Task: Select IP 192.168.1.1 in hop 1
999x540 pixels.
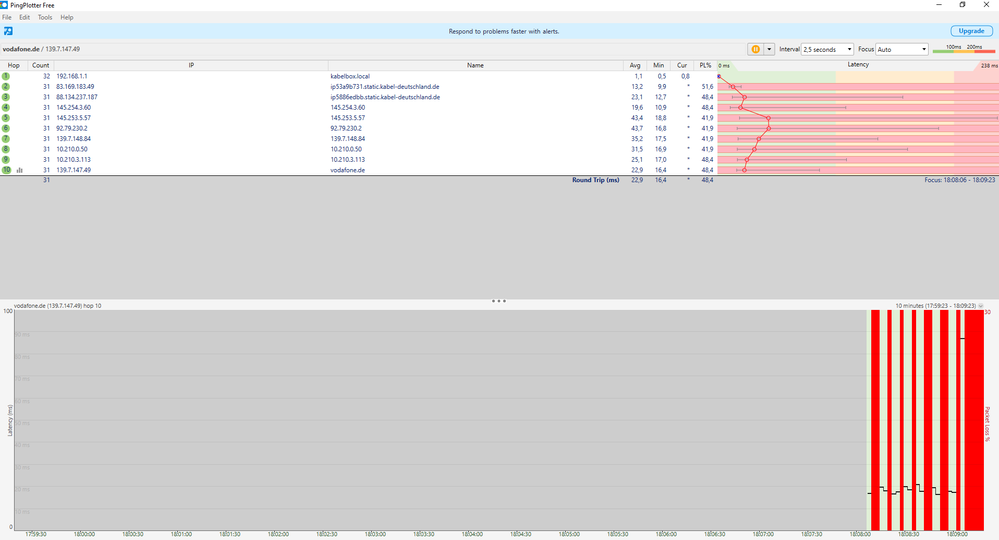Action: point(72,76)
